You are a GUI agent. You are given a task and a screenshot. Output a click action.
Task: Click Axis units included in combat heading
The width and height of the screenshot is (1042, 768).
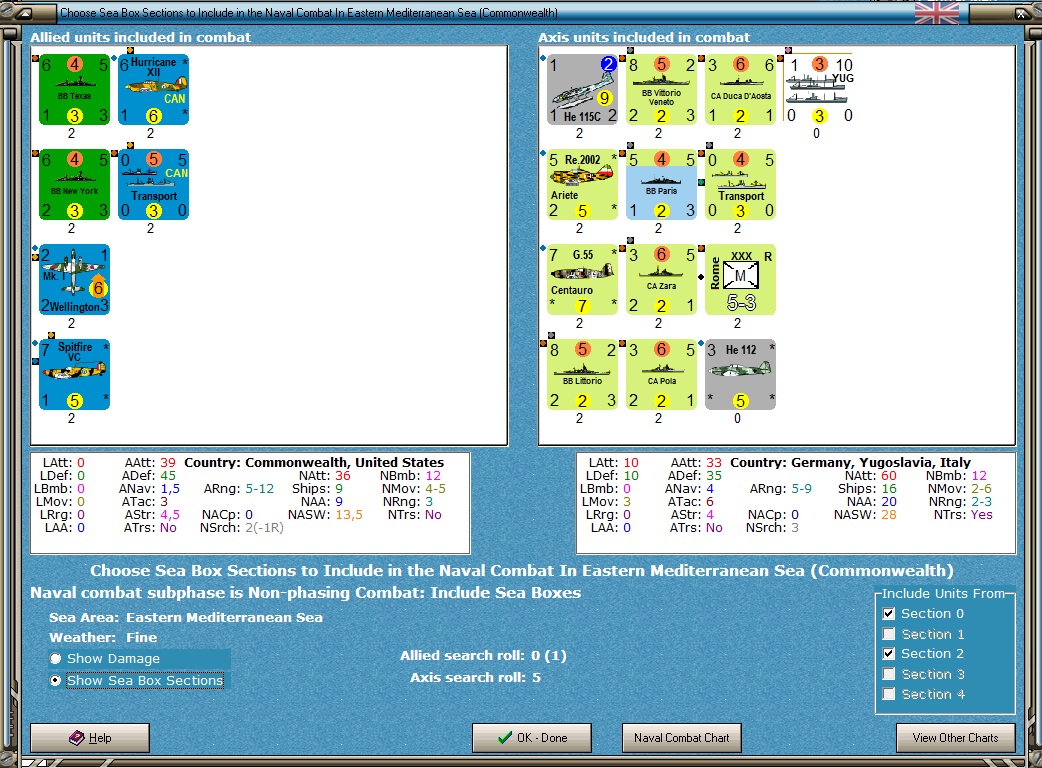pyautogui.click(x=644, y=38)
